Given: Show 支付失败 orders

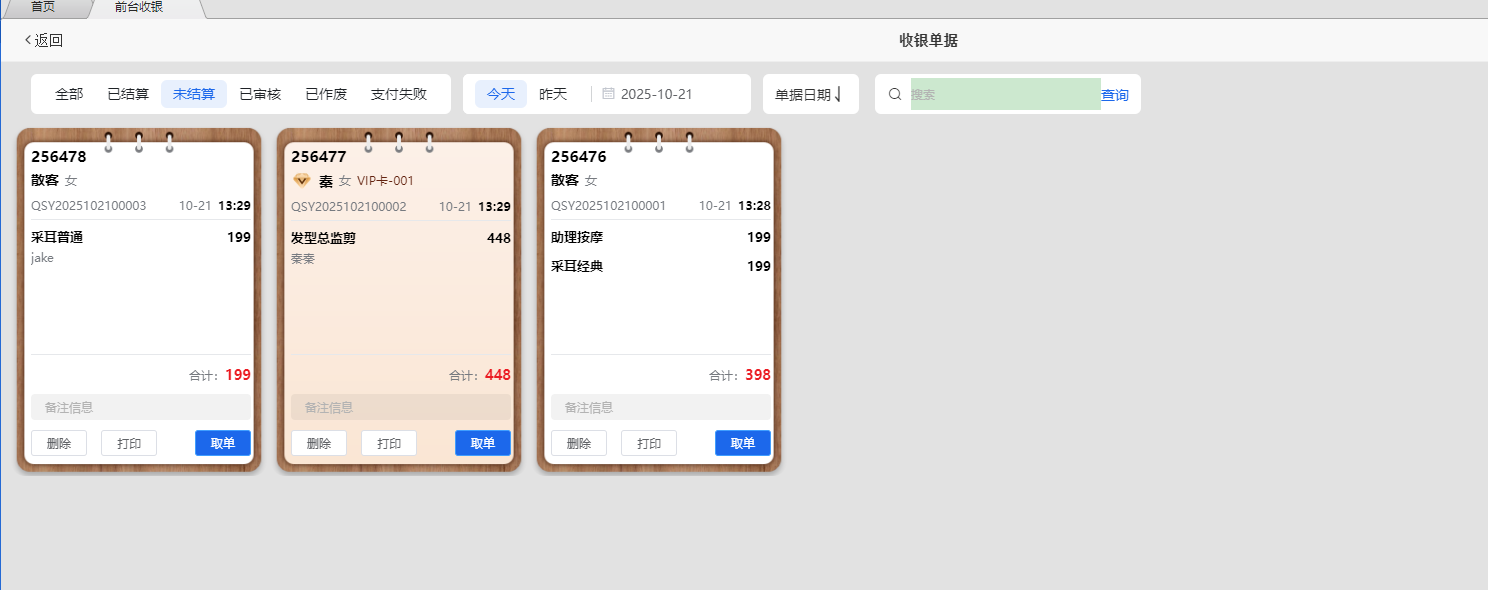Looking at the screenshot, I should point(399,94).
